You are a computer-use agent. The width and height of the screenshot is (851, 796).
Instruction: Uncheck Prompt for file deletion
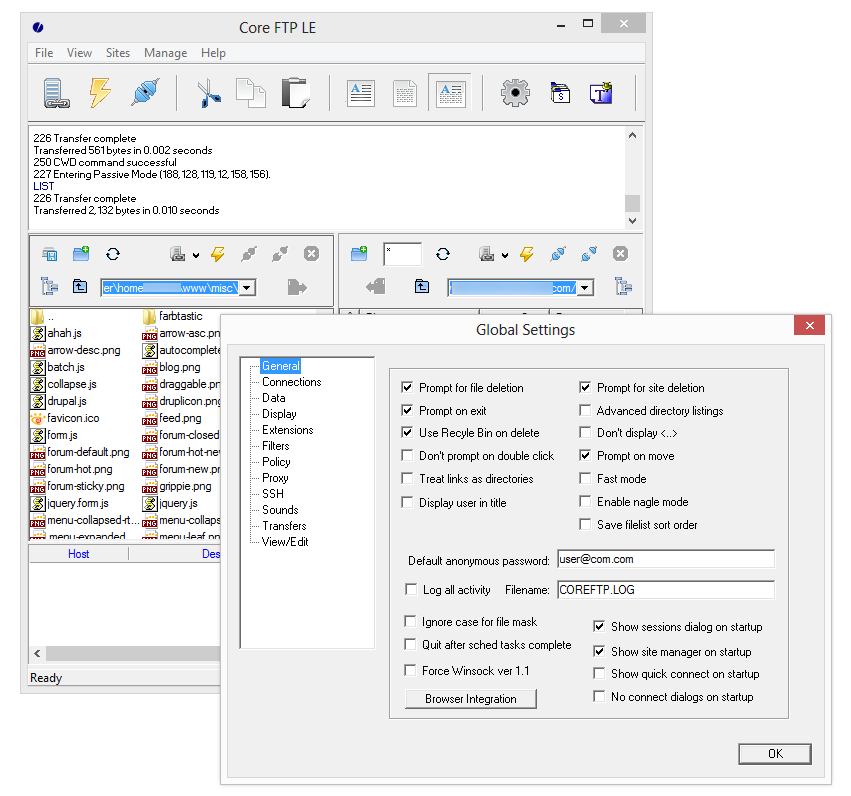pyautogui.click(x=407, y=387)
